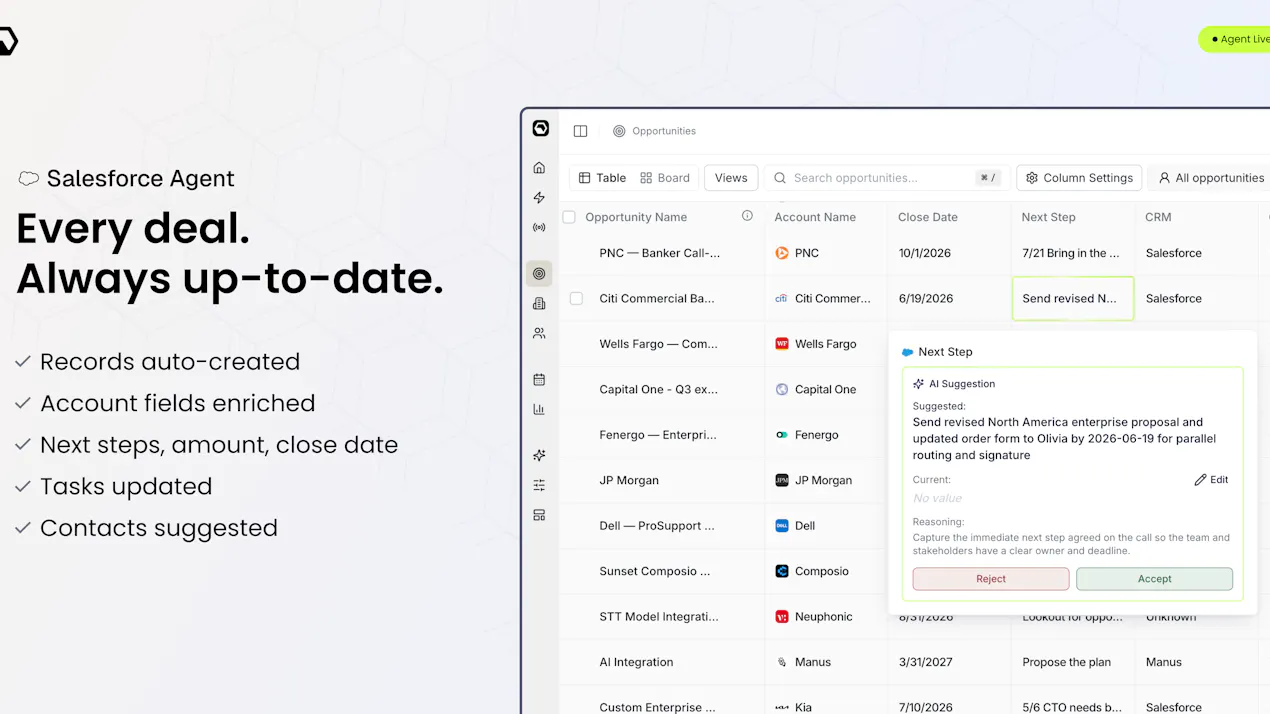Sort by Close Date column header

[x=928, y=217]
